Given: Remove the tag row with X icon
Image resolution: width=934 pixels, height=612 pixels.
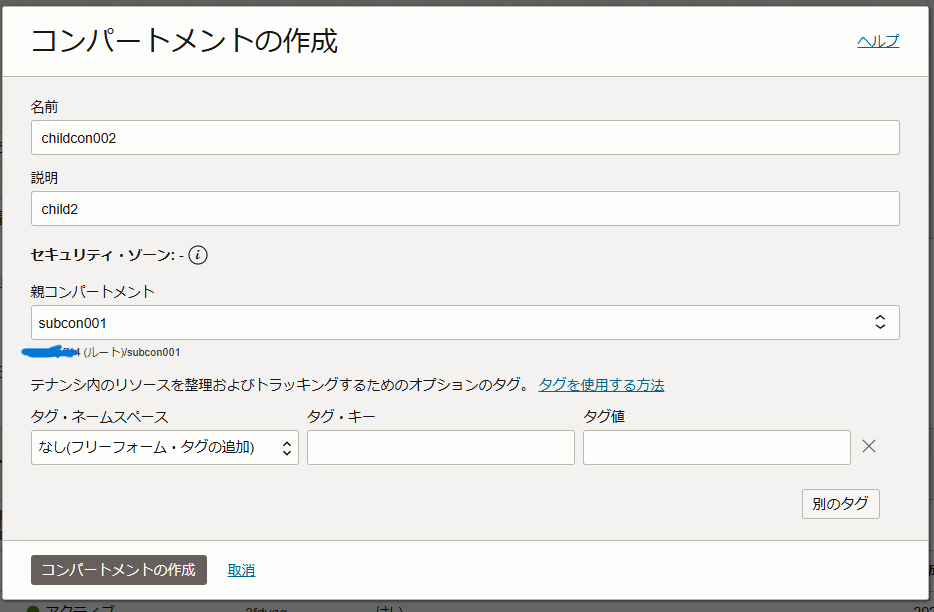Looking at the screenshot, I should (868, 446).
